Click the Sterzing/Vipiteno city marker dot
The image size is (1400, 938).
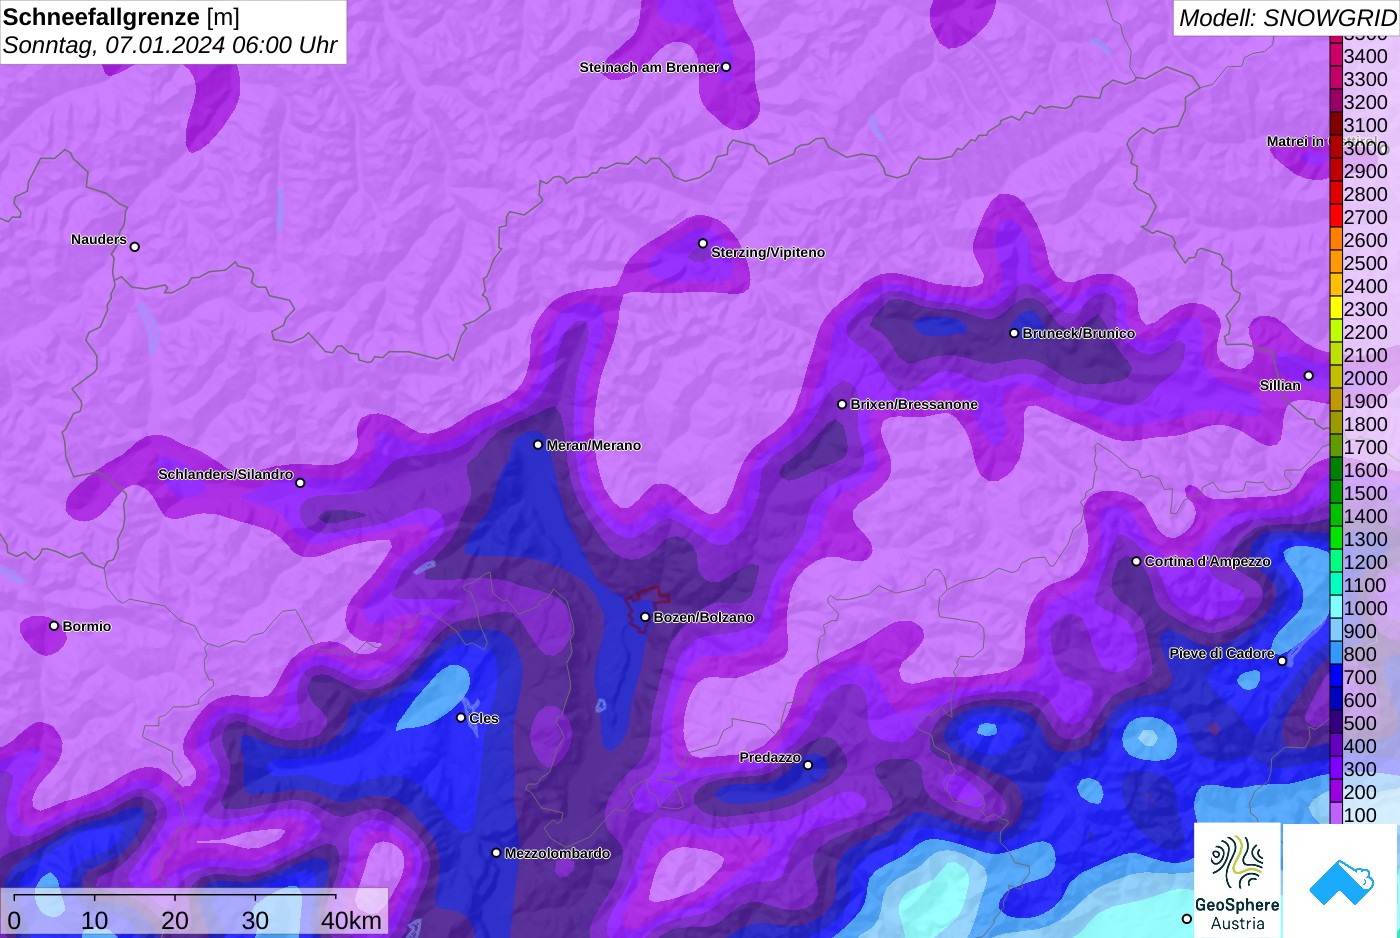coord(703,243)
